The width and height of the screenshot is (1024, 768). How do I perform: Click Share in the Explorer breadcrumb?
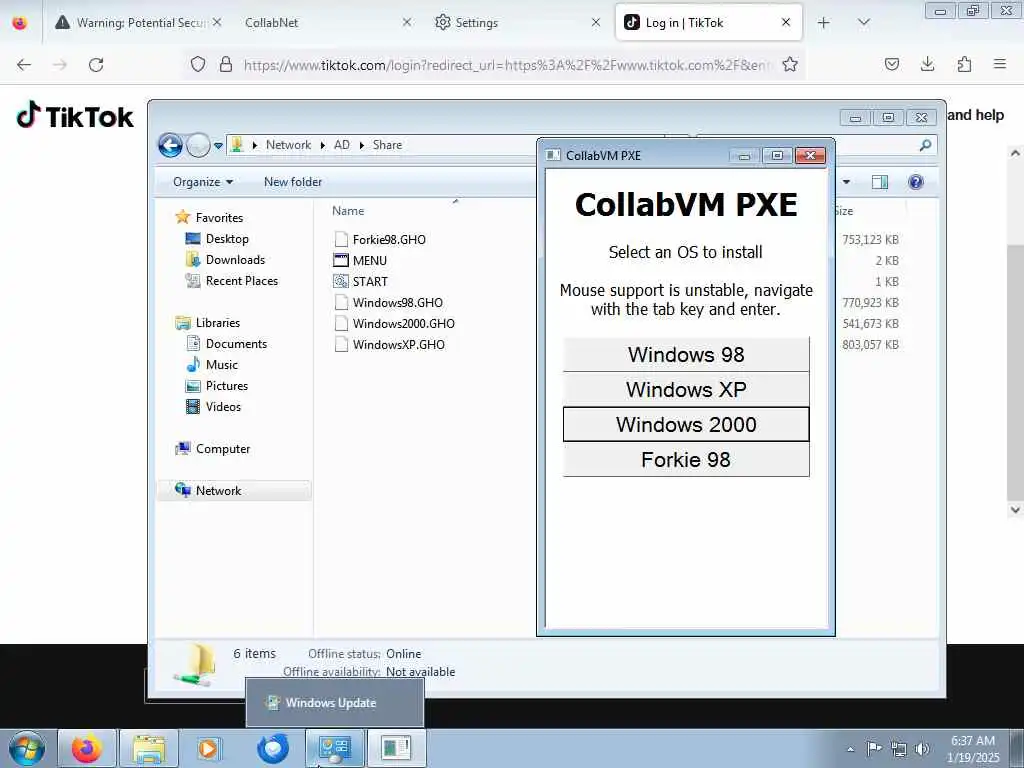(x=387, y=145)
